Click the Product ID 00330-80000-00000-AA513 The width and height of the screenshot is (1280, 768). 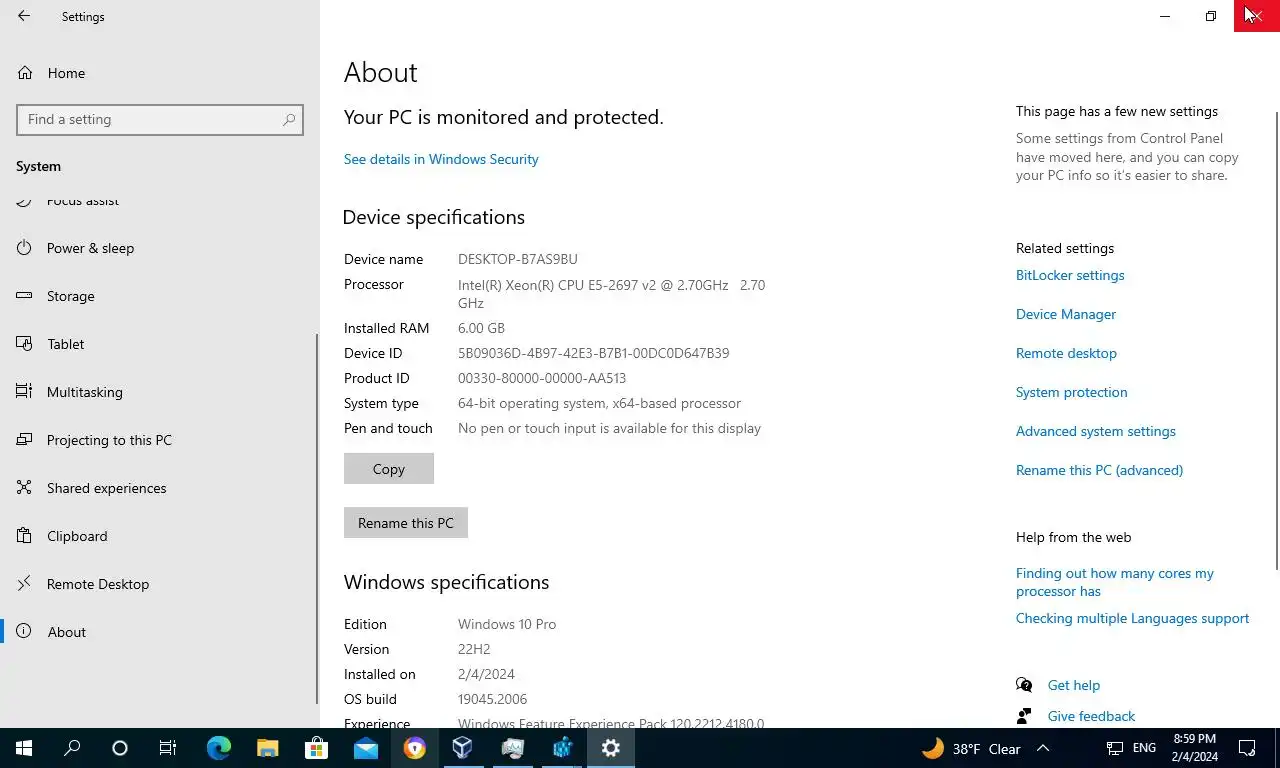click(x=542, y=378)
